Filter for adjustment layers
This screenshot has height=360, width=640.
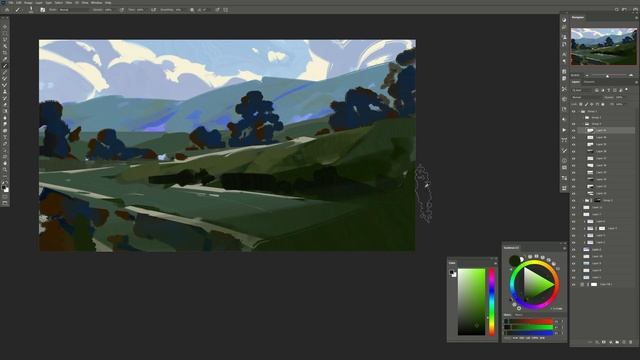(x=603, y=91)
